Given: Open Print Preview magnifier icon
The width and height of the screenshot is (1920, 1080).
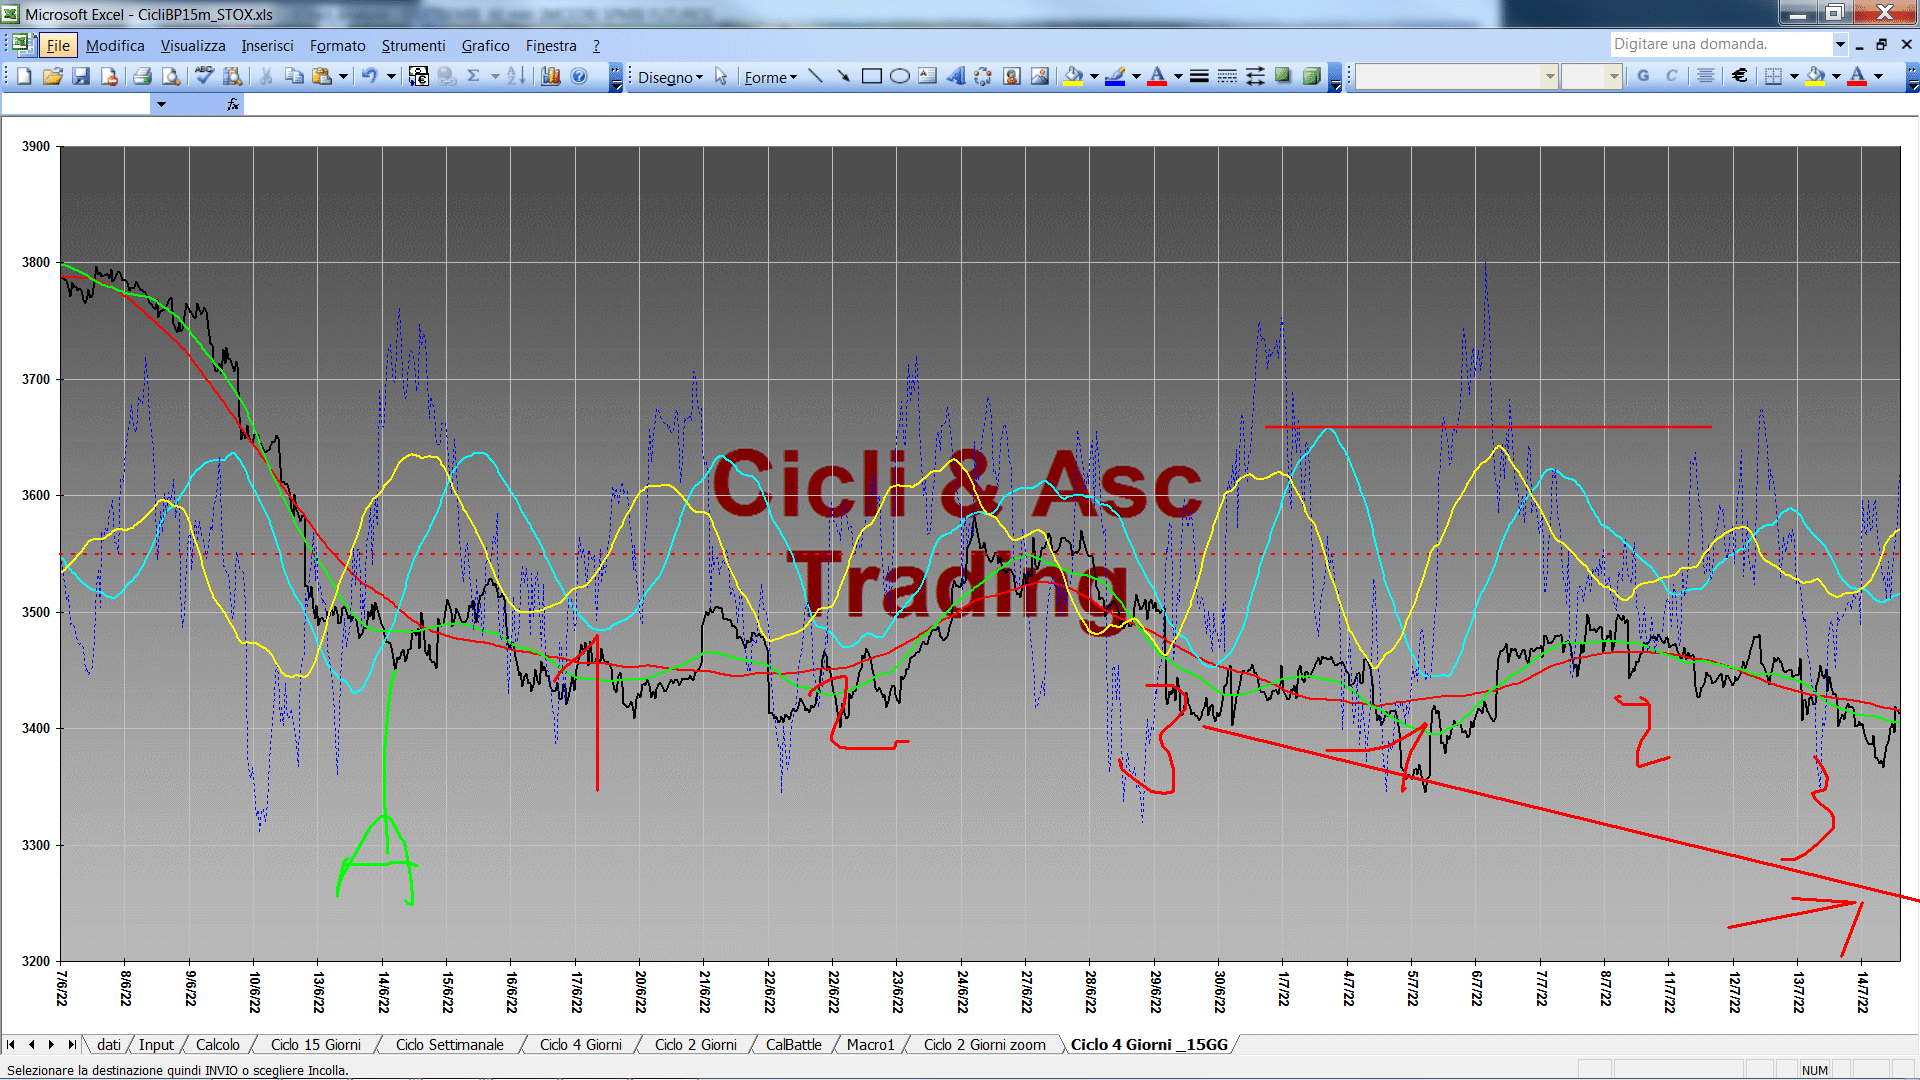Looking at the screenshot, I should pyautogui.click(x=171, y=76).
